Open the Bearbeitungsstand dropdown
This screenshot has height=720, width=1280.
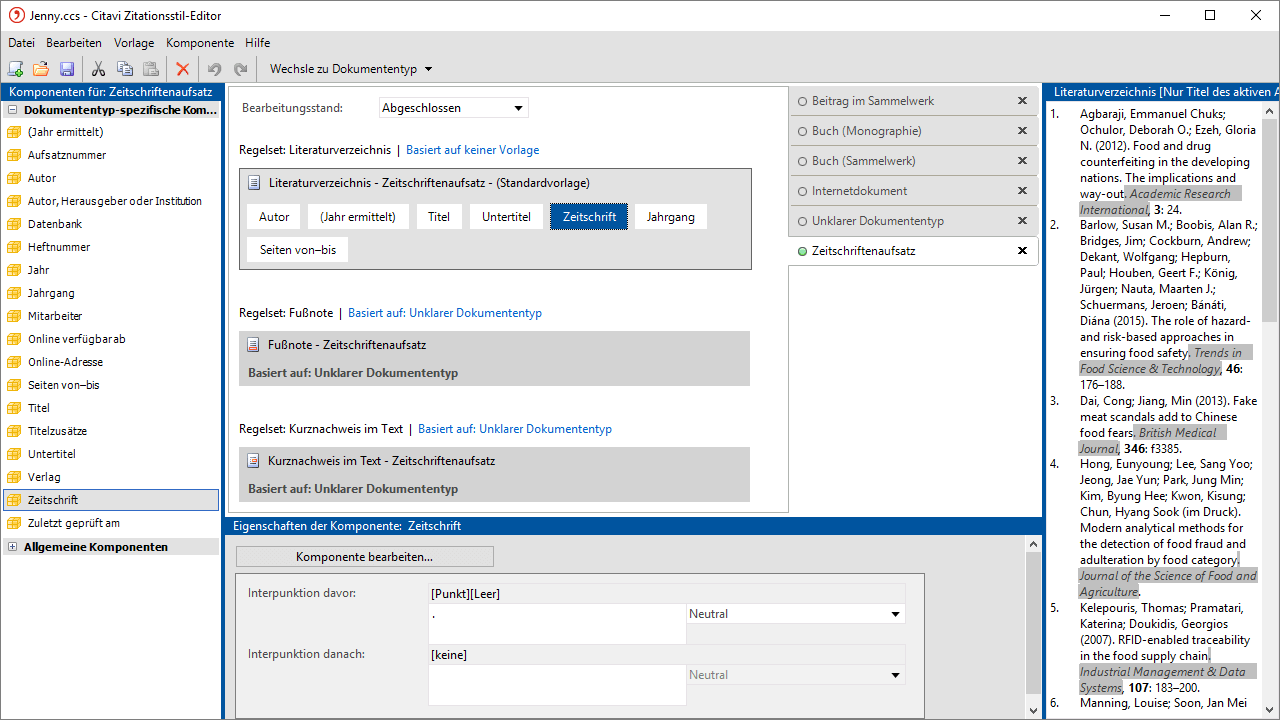click(x=518, y=108)
